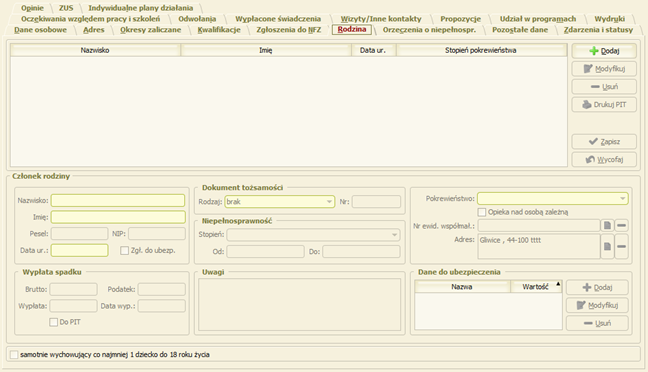This screenshot has width=648, height=372.
Task: Sort family list by Nazwisko column header
Action: pos(95,50)
